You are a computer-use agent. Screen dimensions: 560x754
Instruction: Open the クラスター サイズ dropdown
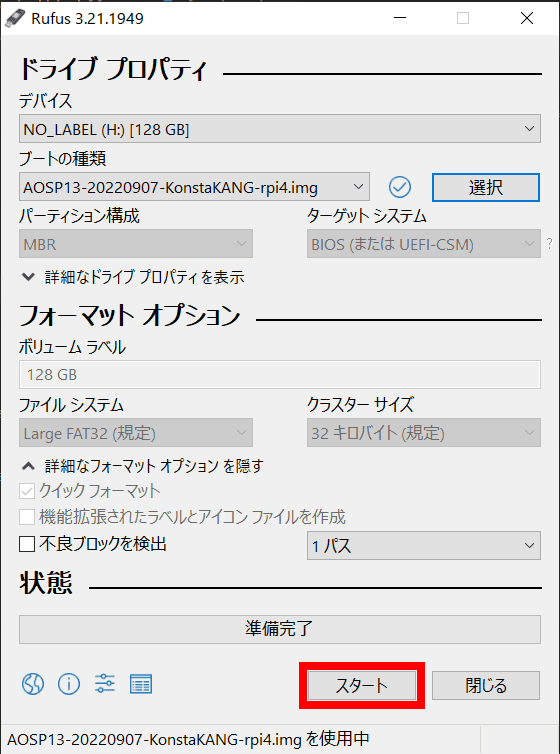424,433
